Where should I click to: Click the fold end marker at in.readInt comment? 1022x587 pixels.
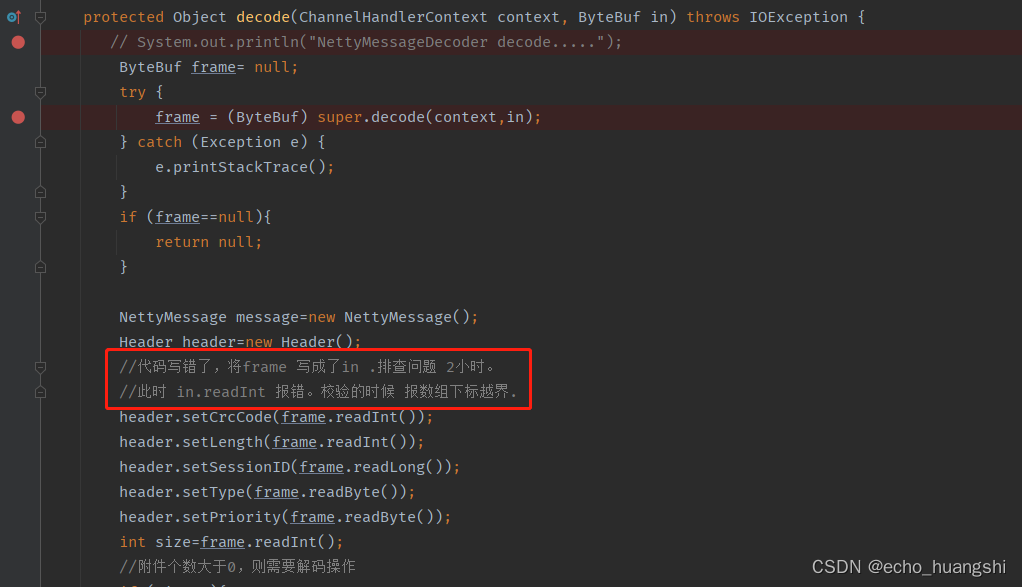tap(40, 392)
